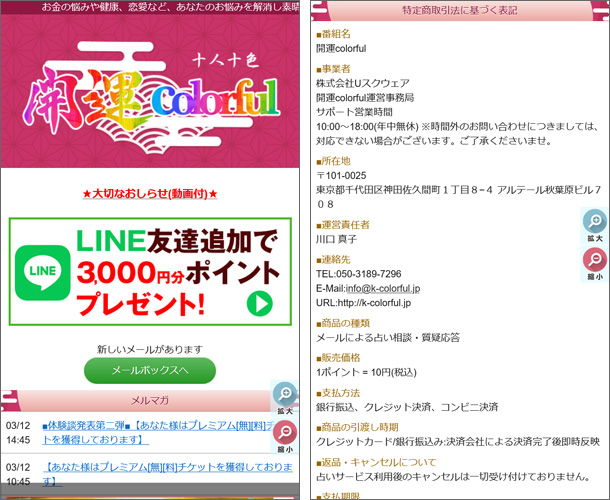Screen dimensions: 610x500
Task: Click the TEL:050-3189-7296 phone number
Action: (358, 274)
